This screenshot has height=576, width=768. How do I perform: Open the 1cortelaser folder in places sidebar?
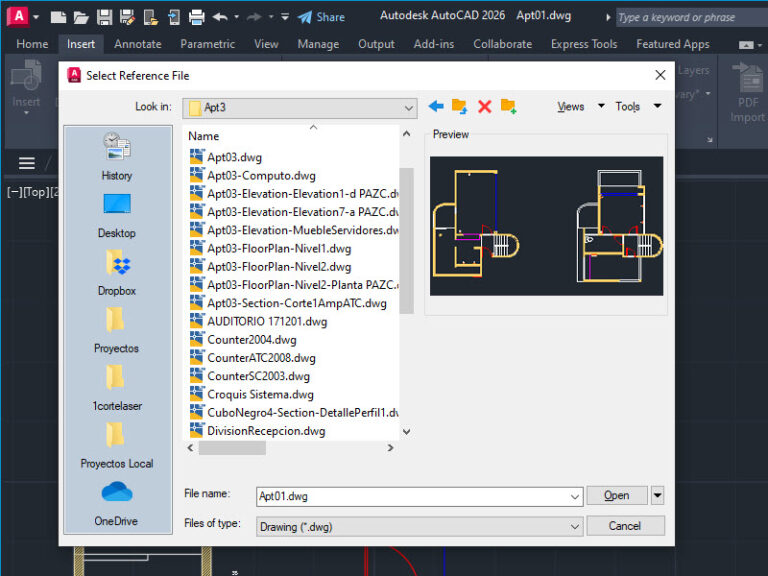[117, 388]
